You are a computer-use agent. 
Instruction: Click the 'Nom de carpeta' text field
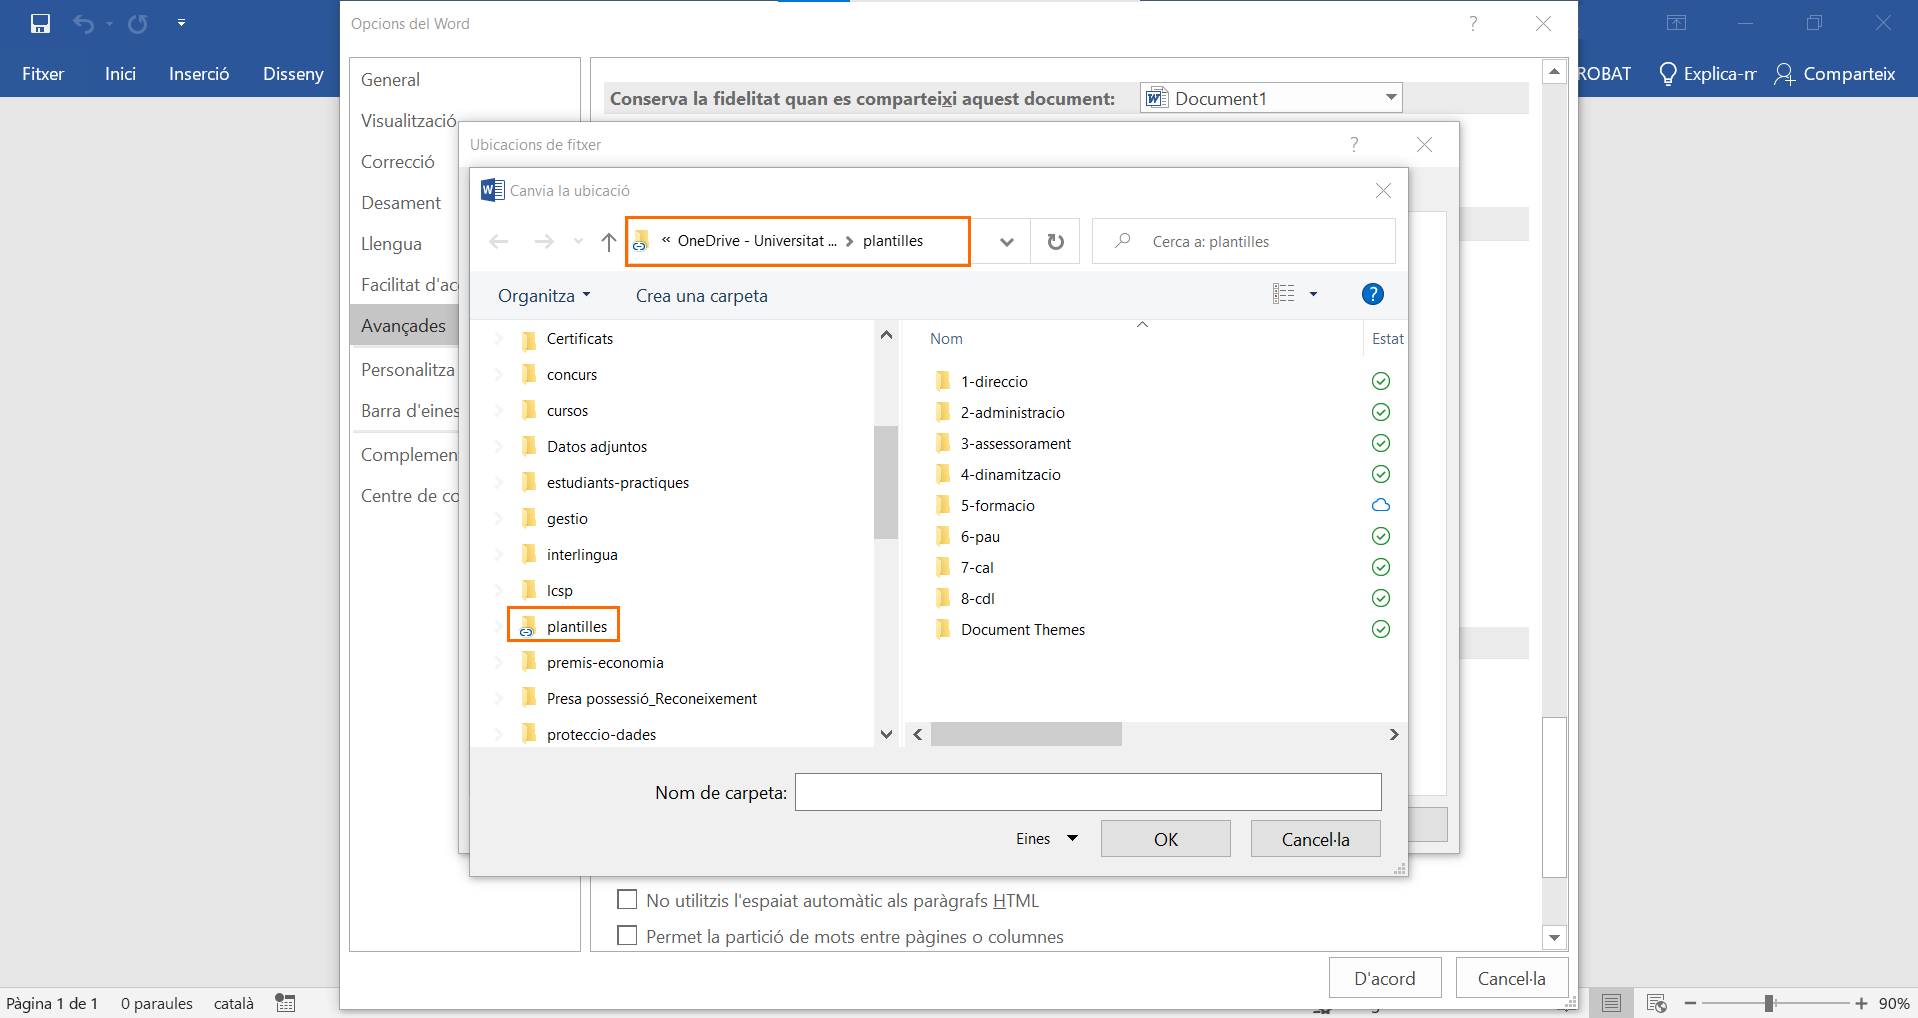coord(1087,792)
